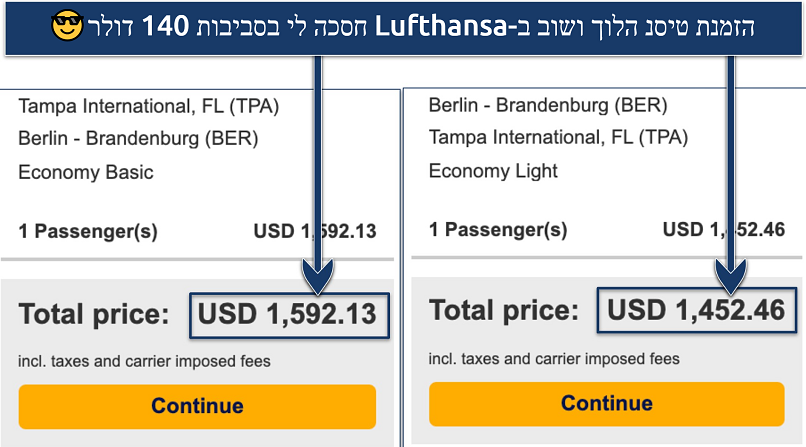
Task: Click the left blue arrow pointing to 1,592.13
Action: [x=321, y=170]
